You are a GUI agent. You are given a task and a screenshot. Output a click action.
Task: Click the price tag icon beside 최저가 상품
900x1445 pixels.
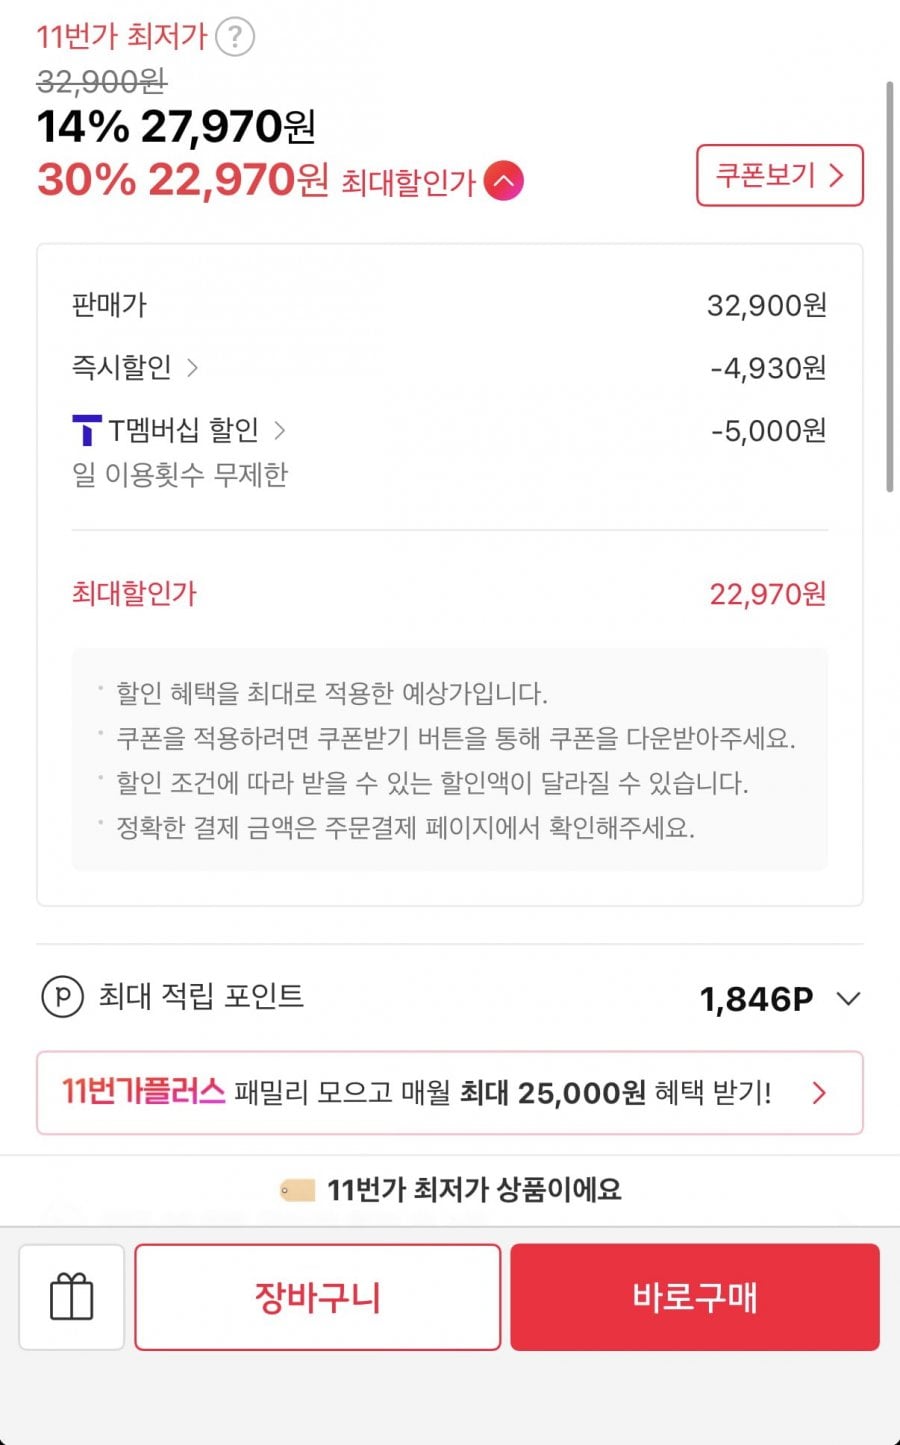(x=297, y=1190)
